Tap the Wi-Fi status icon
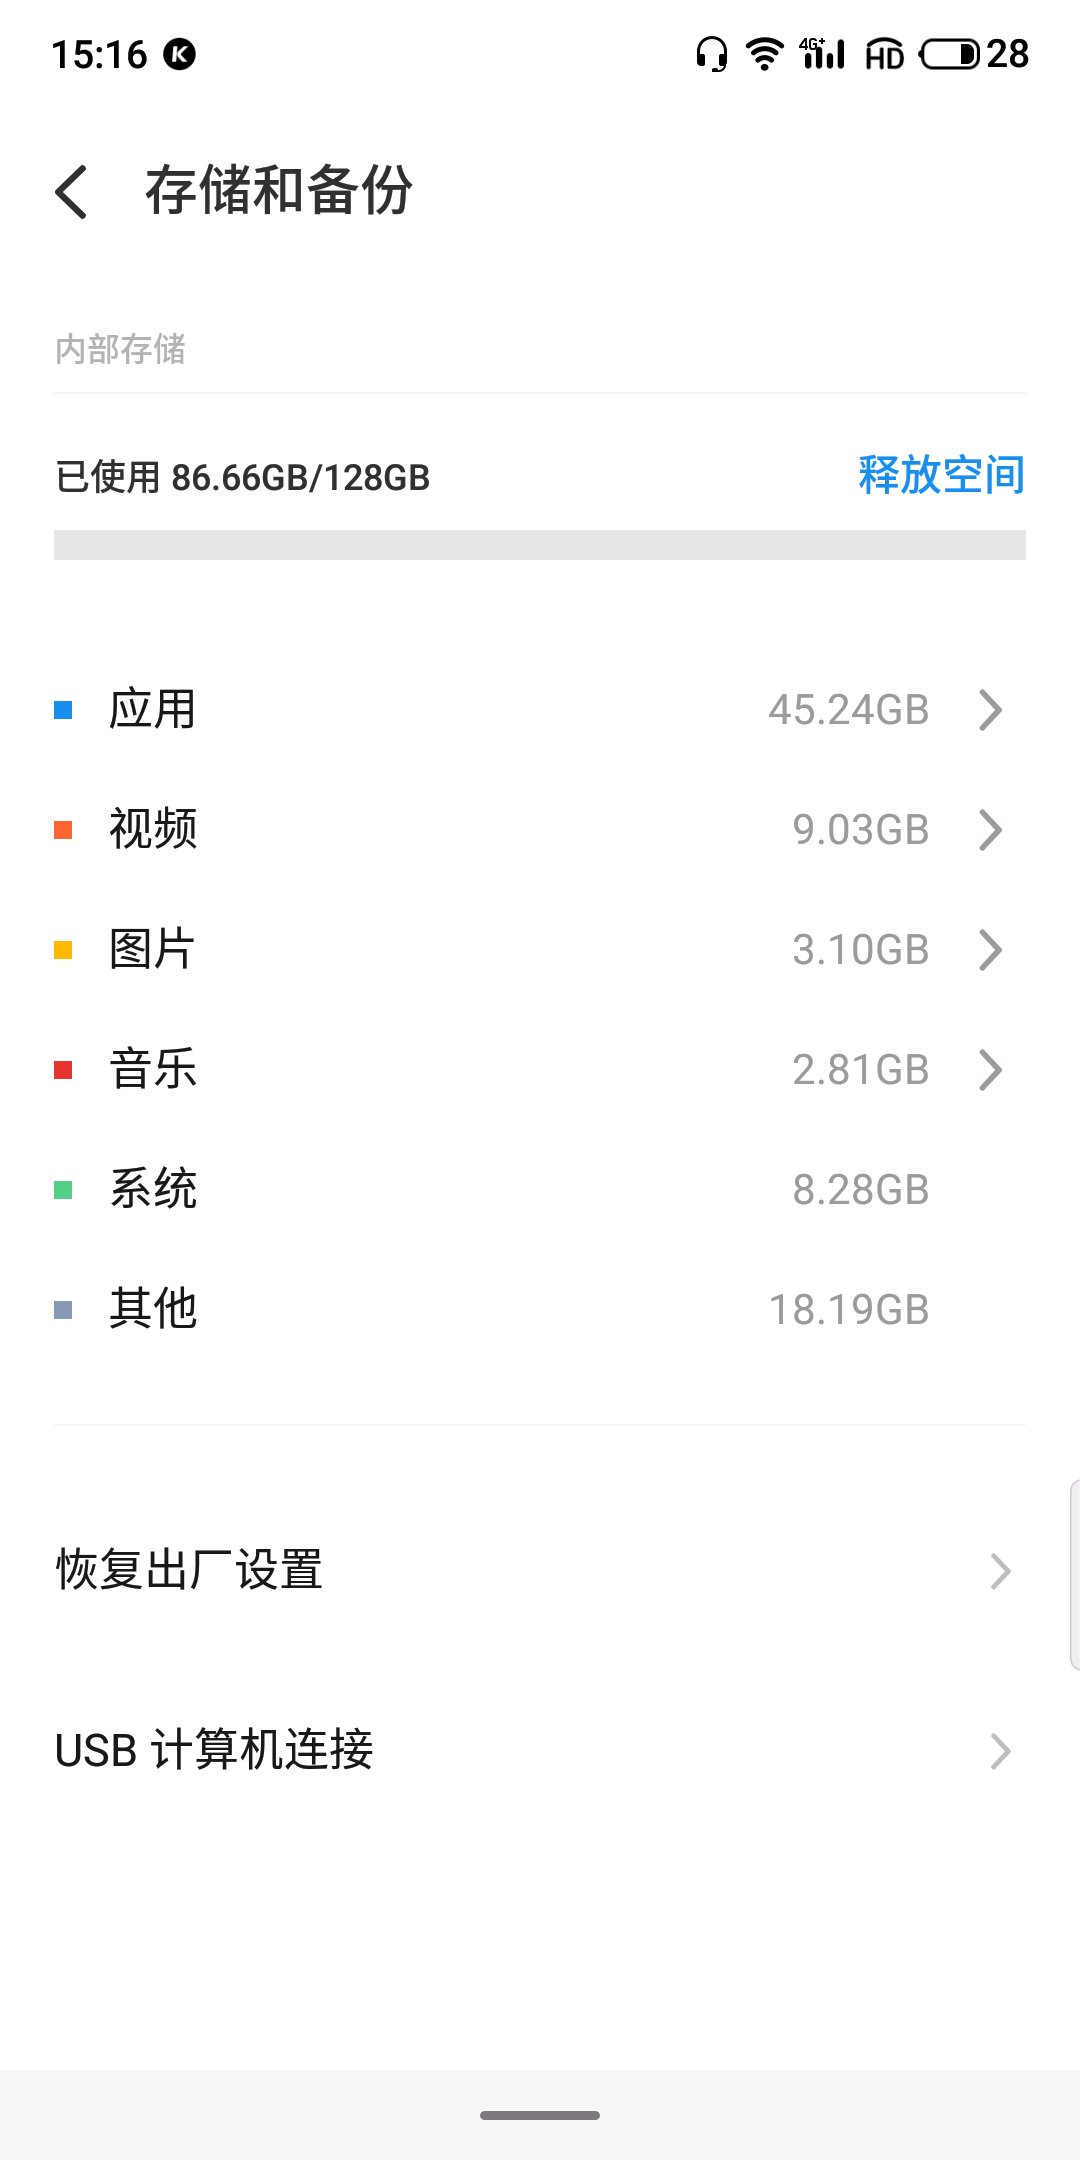The image size is (1080, 2160). pos(765,54)
